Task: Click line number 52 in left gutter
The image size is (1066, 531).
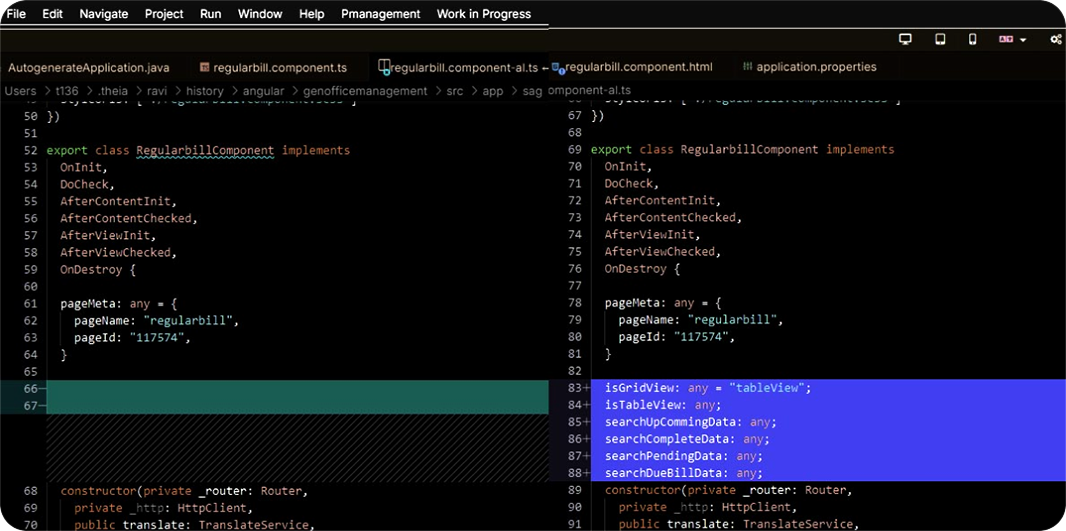Action: [x=30, y=150]
